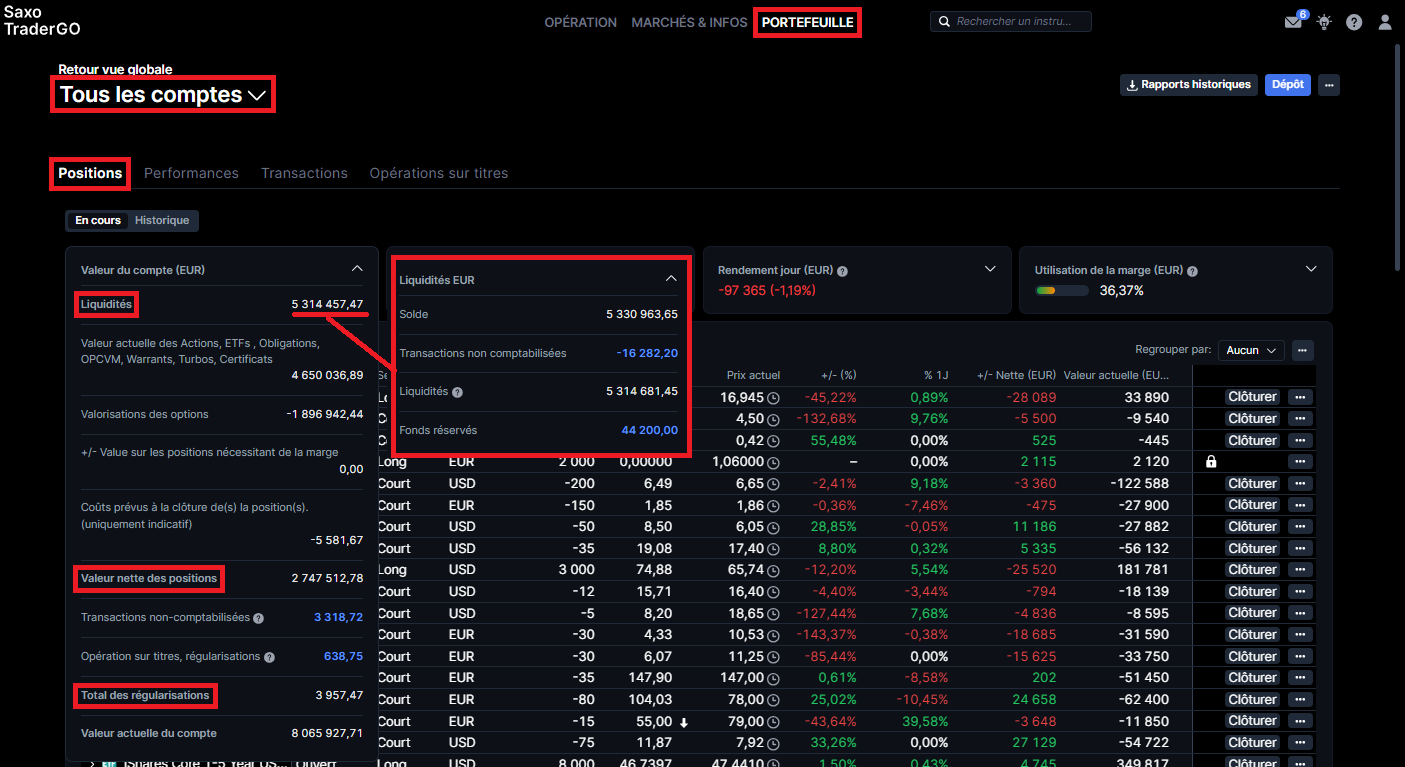The width and height of the screenshot is (1405, 767).
Task: Click the clock icon next to price 65,74
Action: 773,570
